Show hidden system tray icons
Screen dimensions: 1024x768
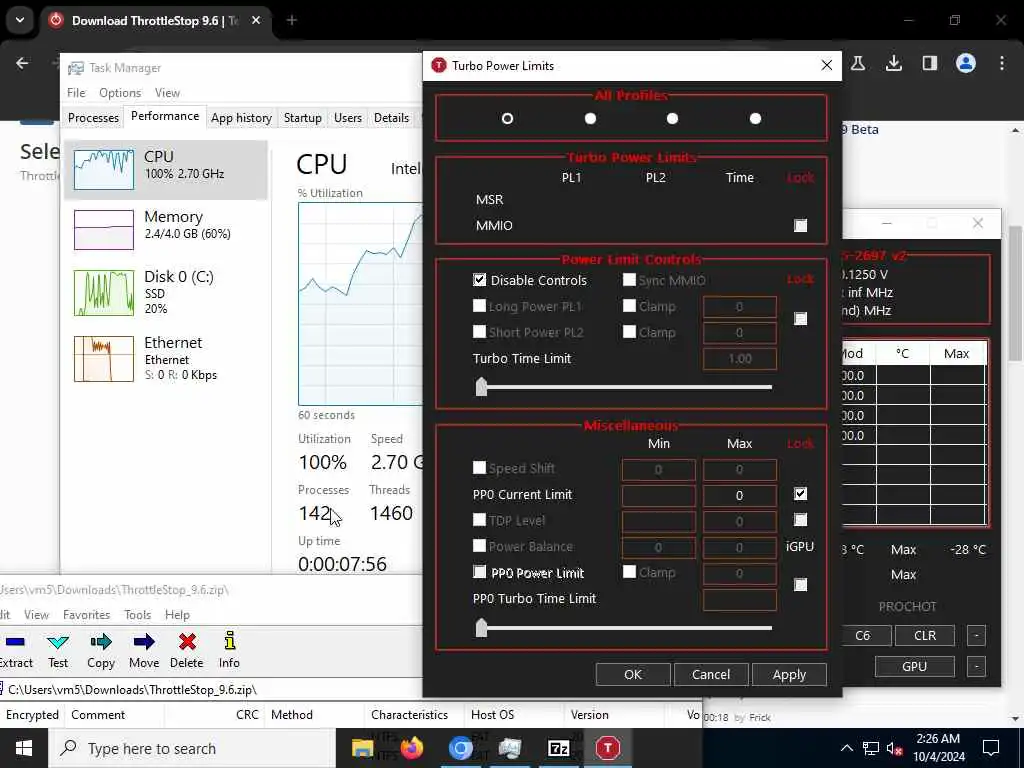click(846, 748)
